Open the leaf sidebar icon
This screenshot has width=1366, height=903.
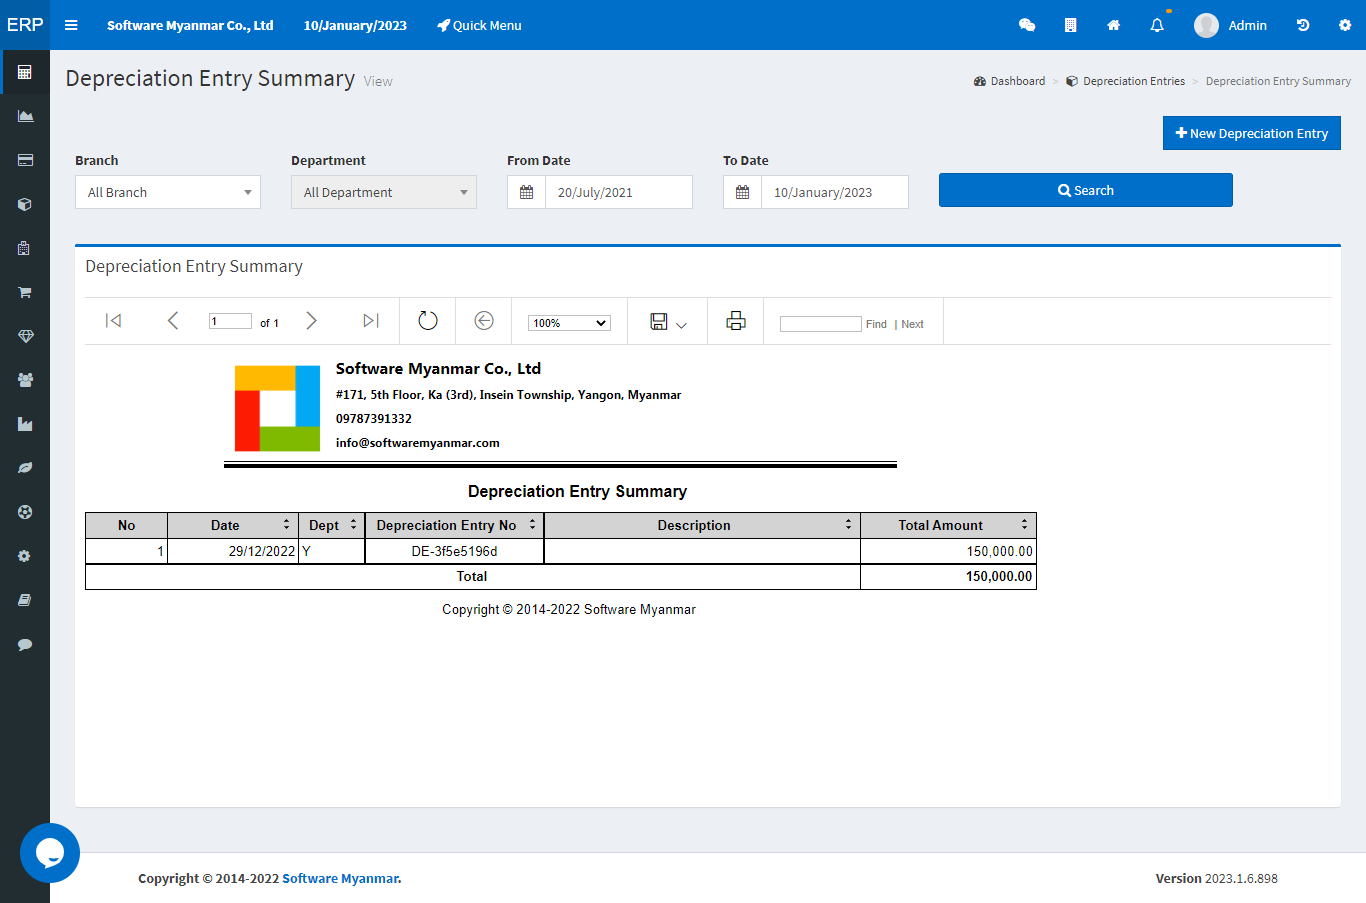(x=25, y=468)
